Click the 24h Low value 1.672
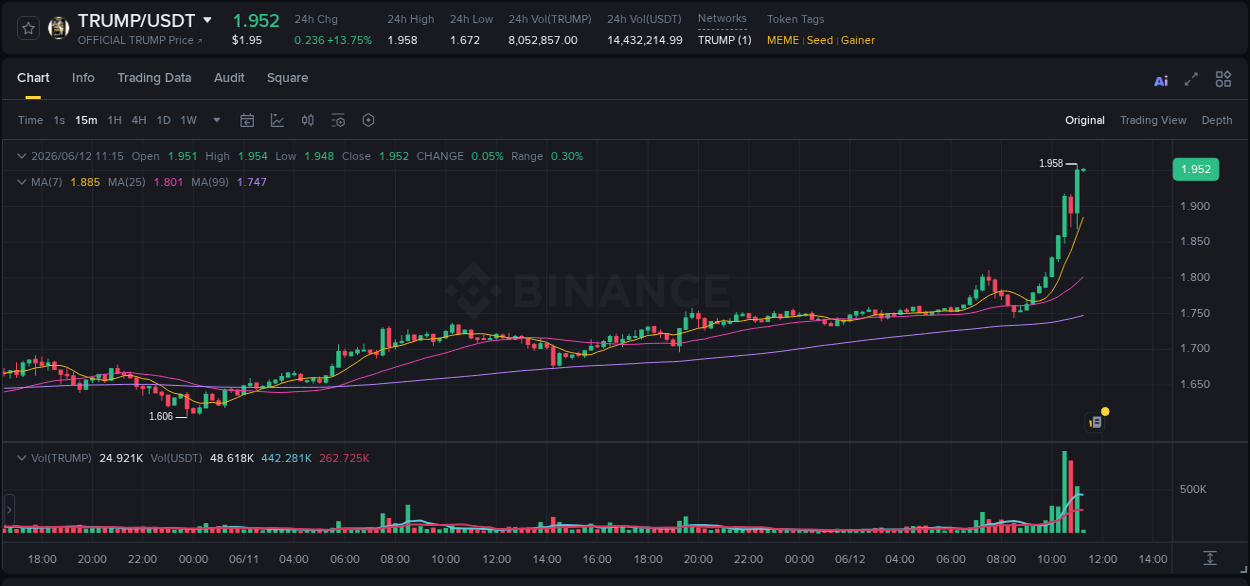This screenshot has height=586, width=1250. tap(465, 40)
